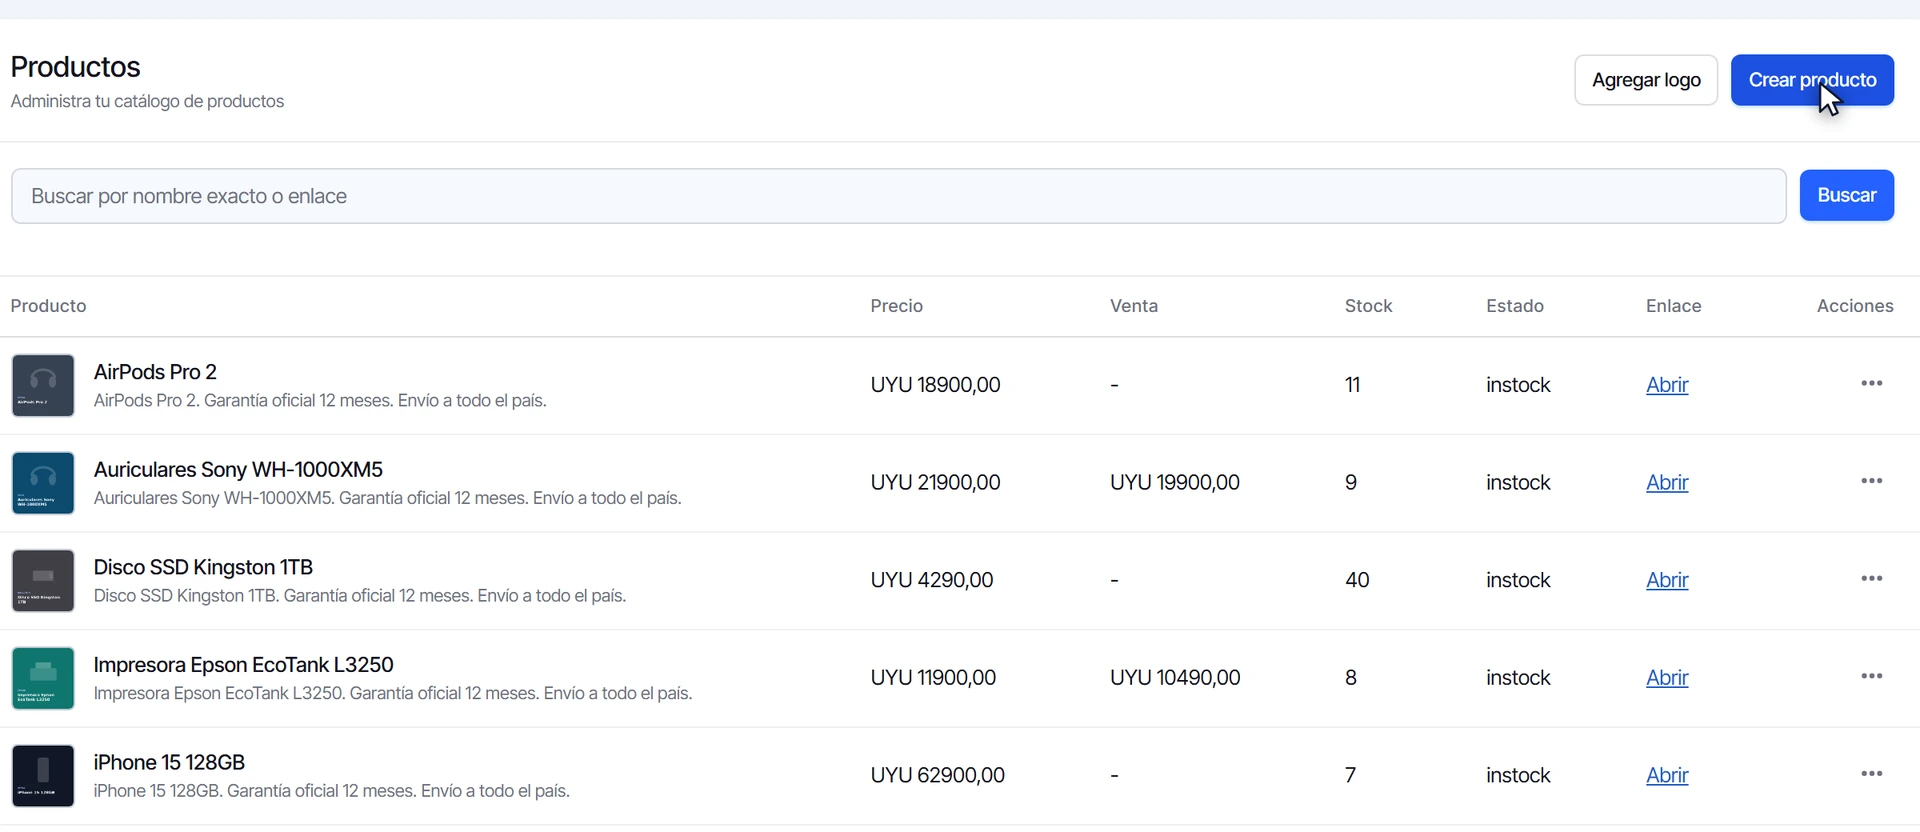Screen dimensions: 1920x832
Task: Open actions menu for Disco SSD Kingston 1TB
Action: [x=1871, y=579]
